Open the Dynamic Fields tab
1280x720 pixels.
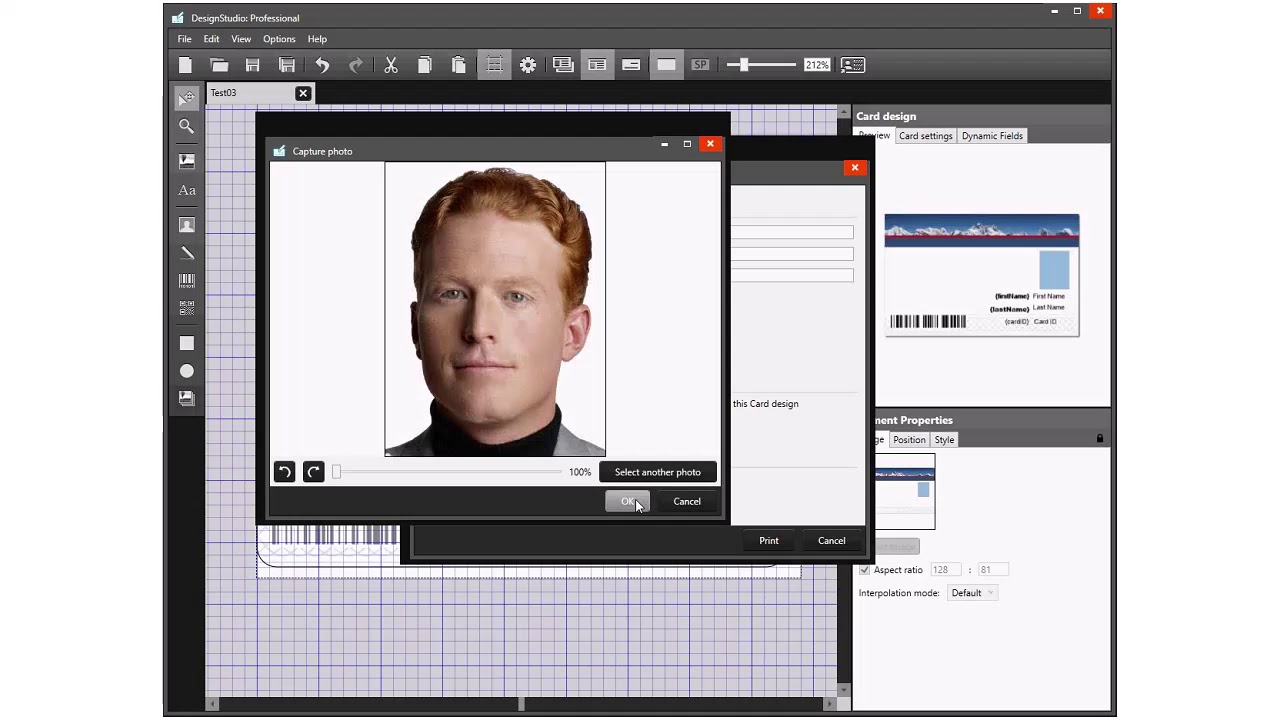992,136
